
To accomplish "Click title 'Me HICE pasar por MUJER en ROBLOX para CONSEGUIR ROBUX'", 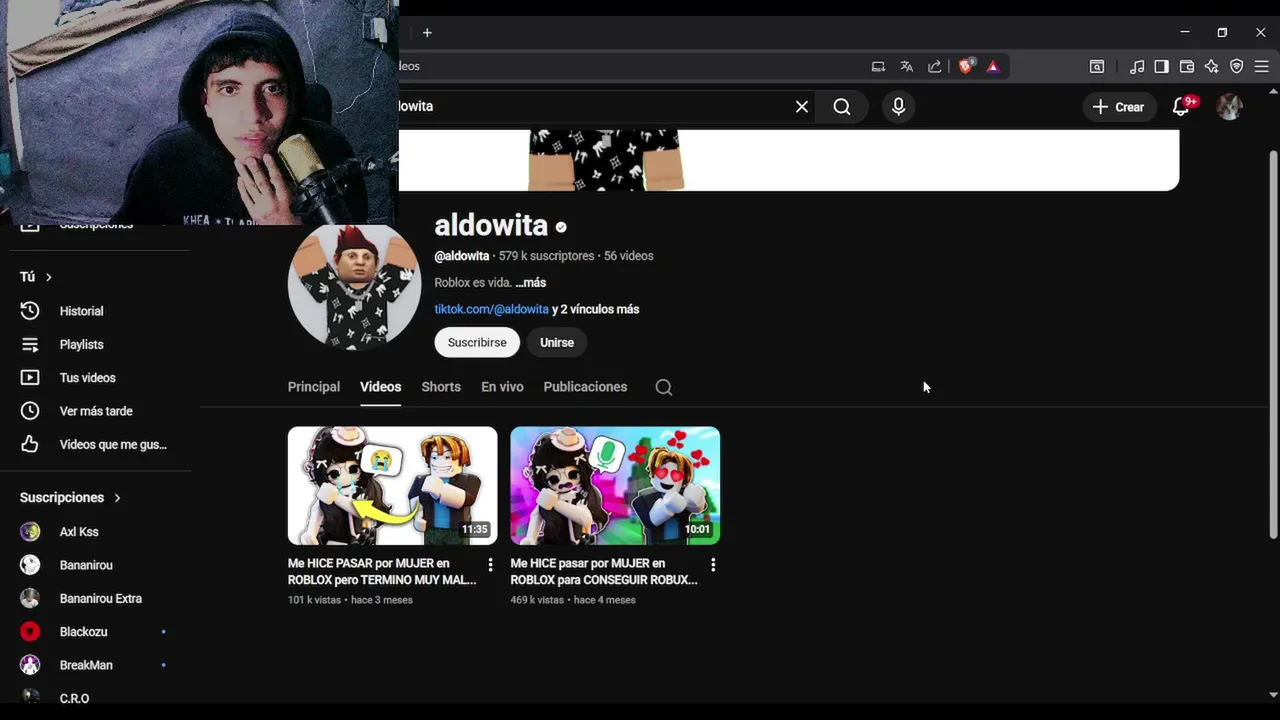I will coord(604,572).
